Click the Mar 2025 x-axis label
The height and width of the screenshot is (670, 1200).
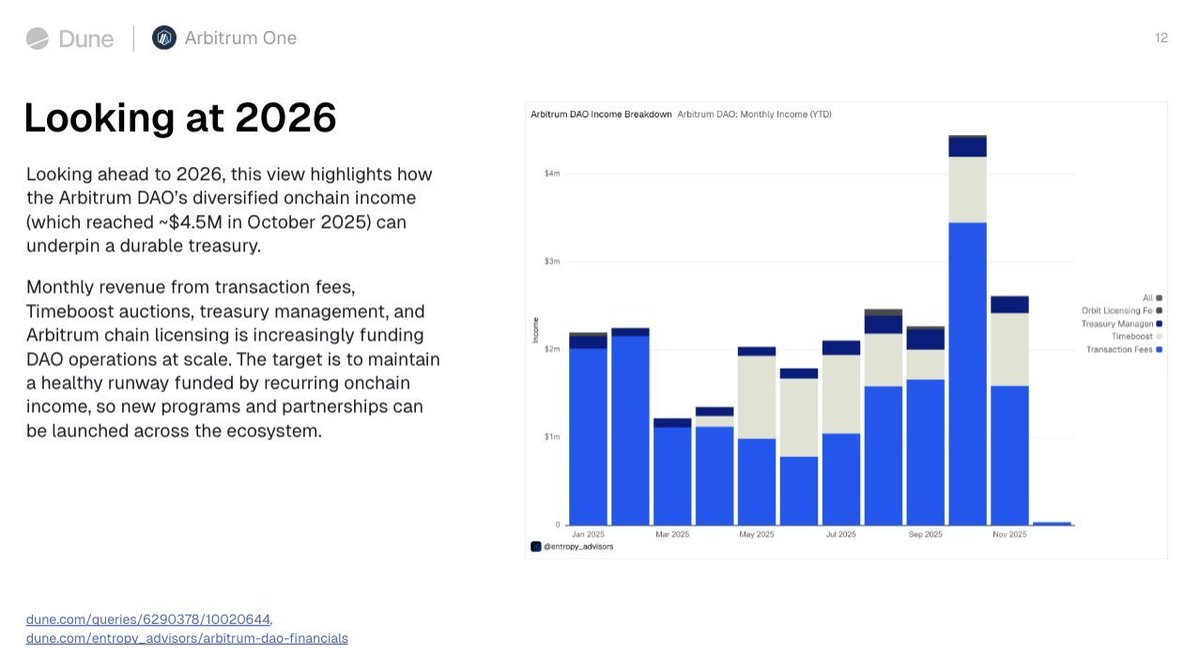(672, 535)
